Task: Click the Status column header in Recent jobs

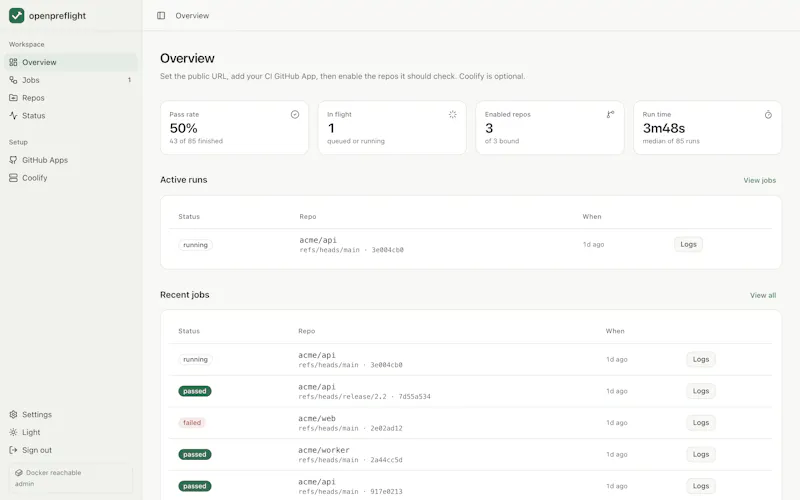Action: coord(189,331)
